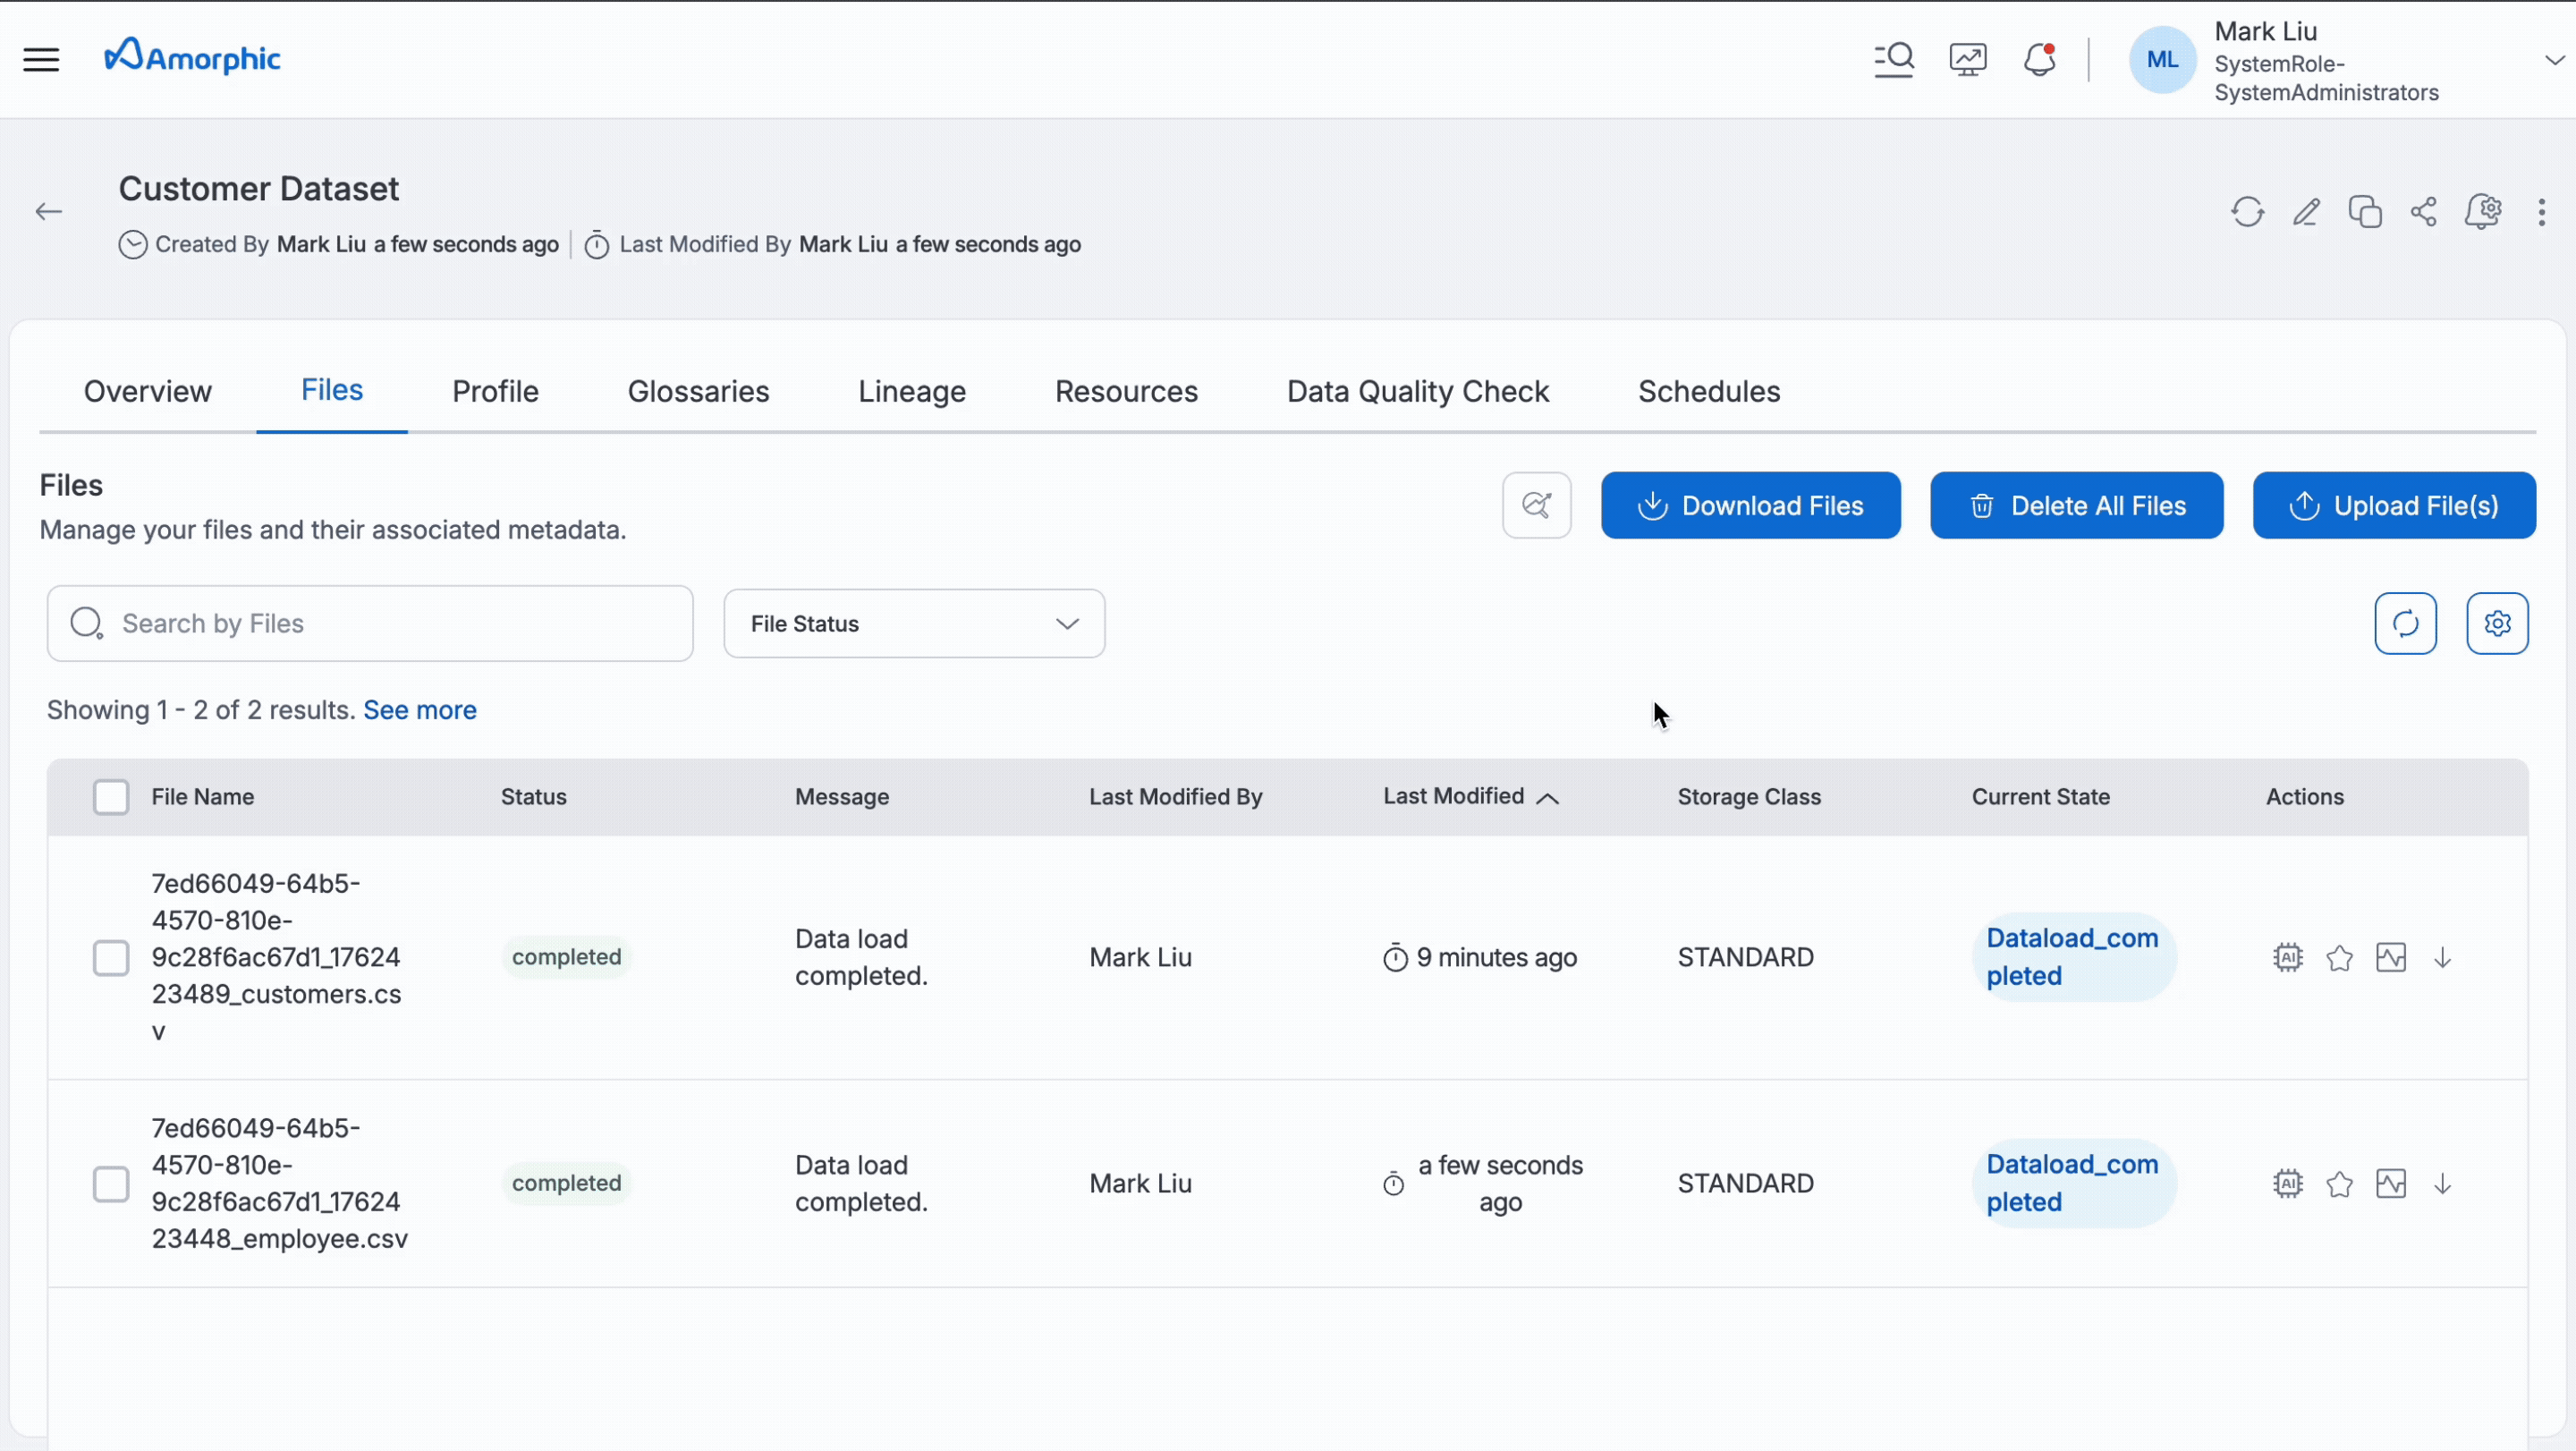Image resolution: width=2576 pixels, height=1451 pixels.
Task: Check the select-all files checkbox
Action: pyautogui.click(x=111, y=798)
